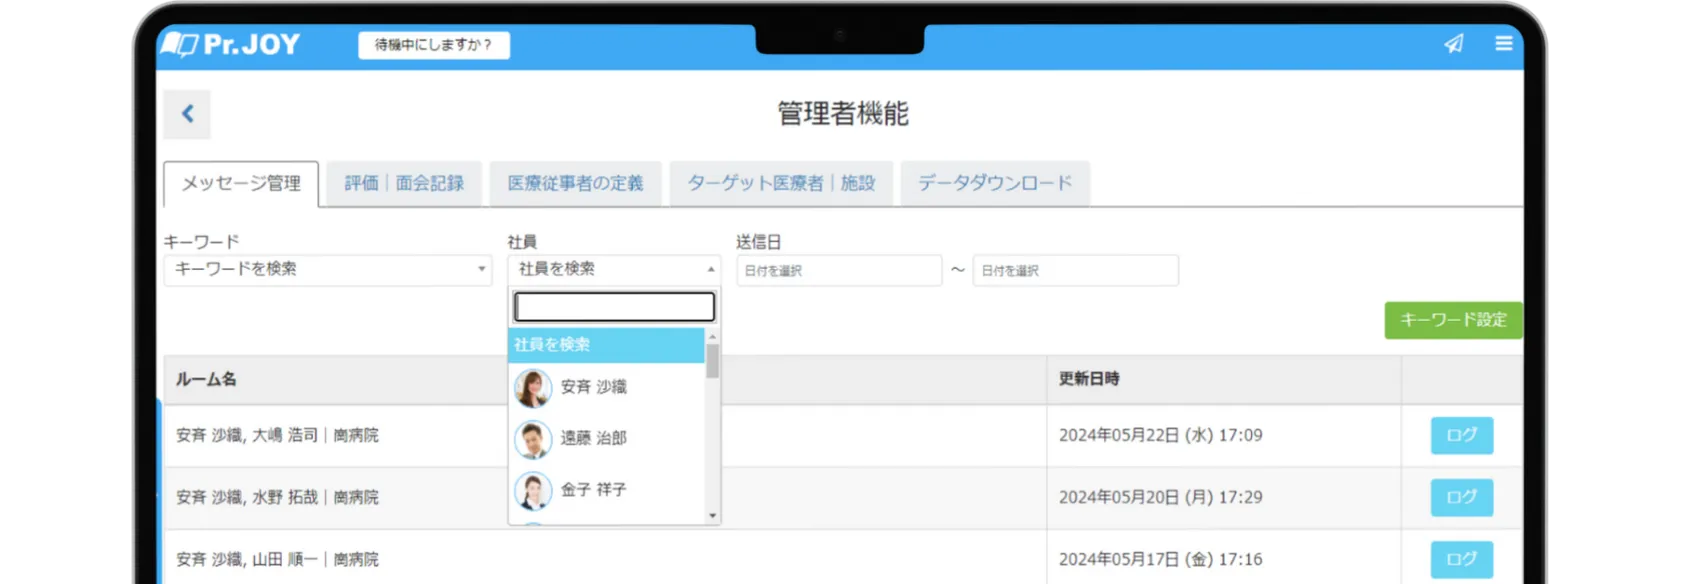1681x584 pixels.
Task: Click the green キーワード設定 button
Action: 1453,320
